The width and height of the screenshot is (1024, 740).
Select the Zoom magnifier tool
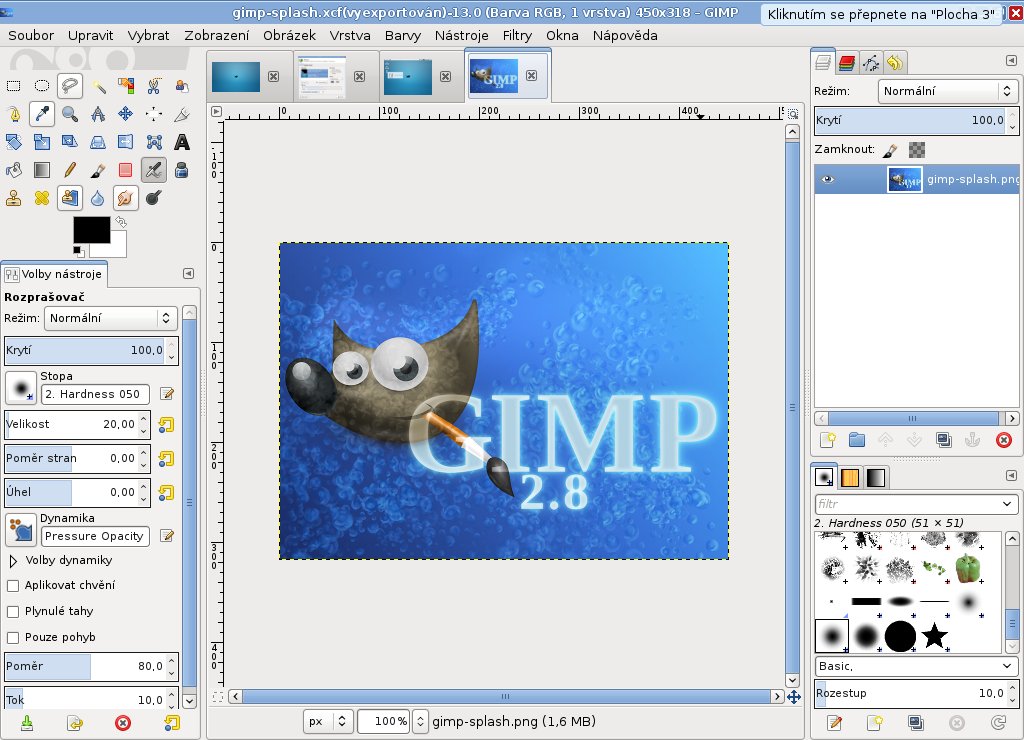click(x=69, y=114)
